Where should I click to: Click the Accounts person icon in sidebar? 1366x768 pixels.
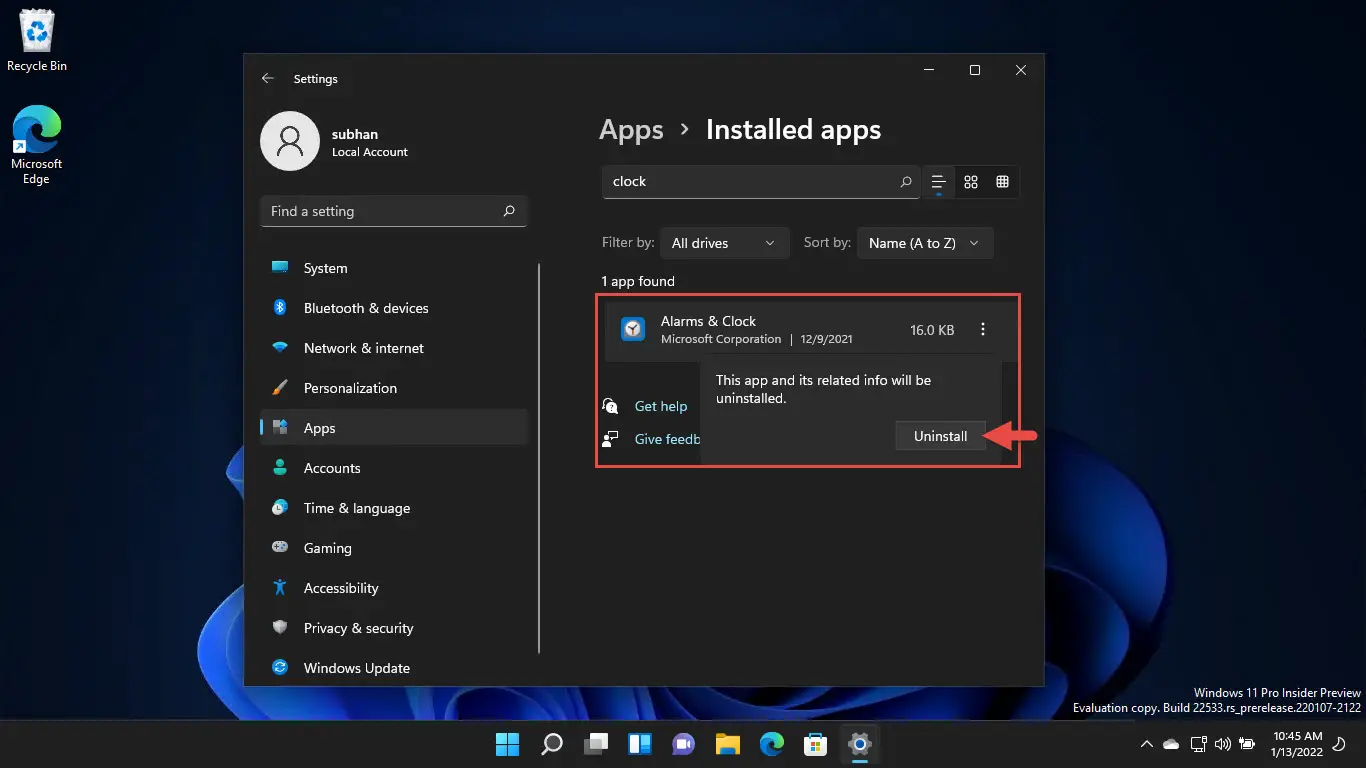(281, 468)
